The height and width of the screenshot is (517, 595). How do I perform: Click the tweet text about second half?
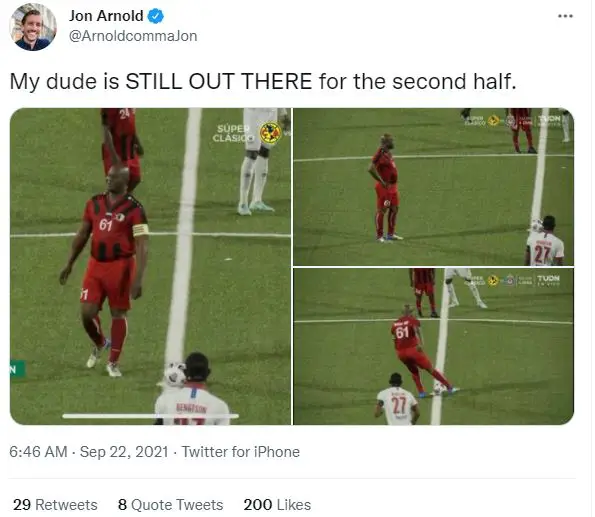(263, 82)
